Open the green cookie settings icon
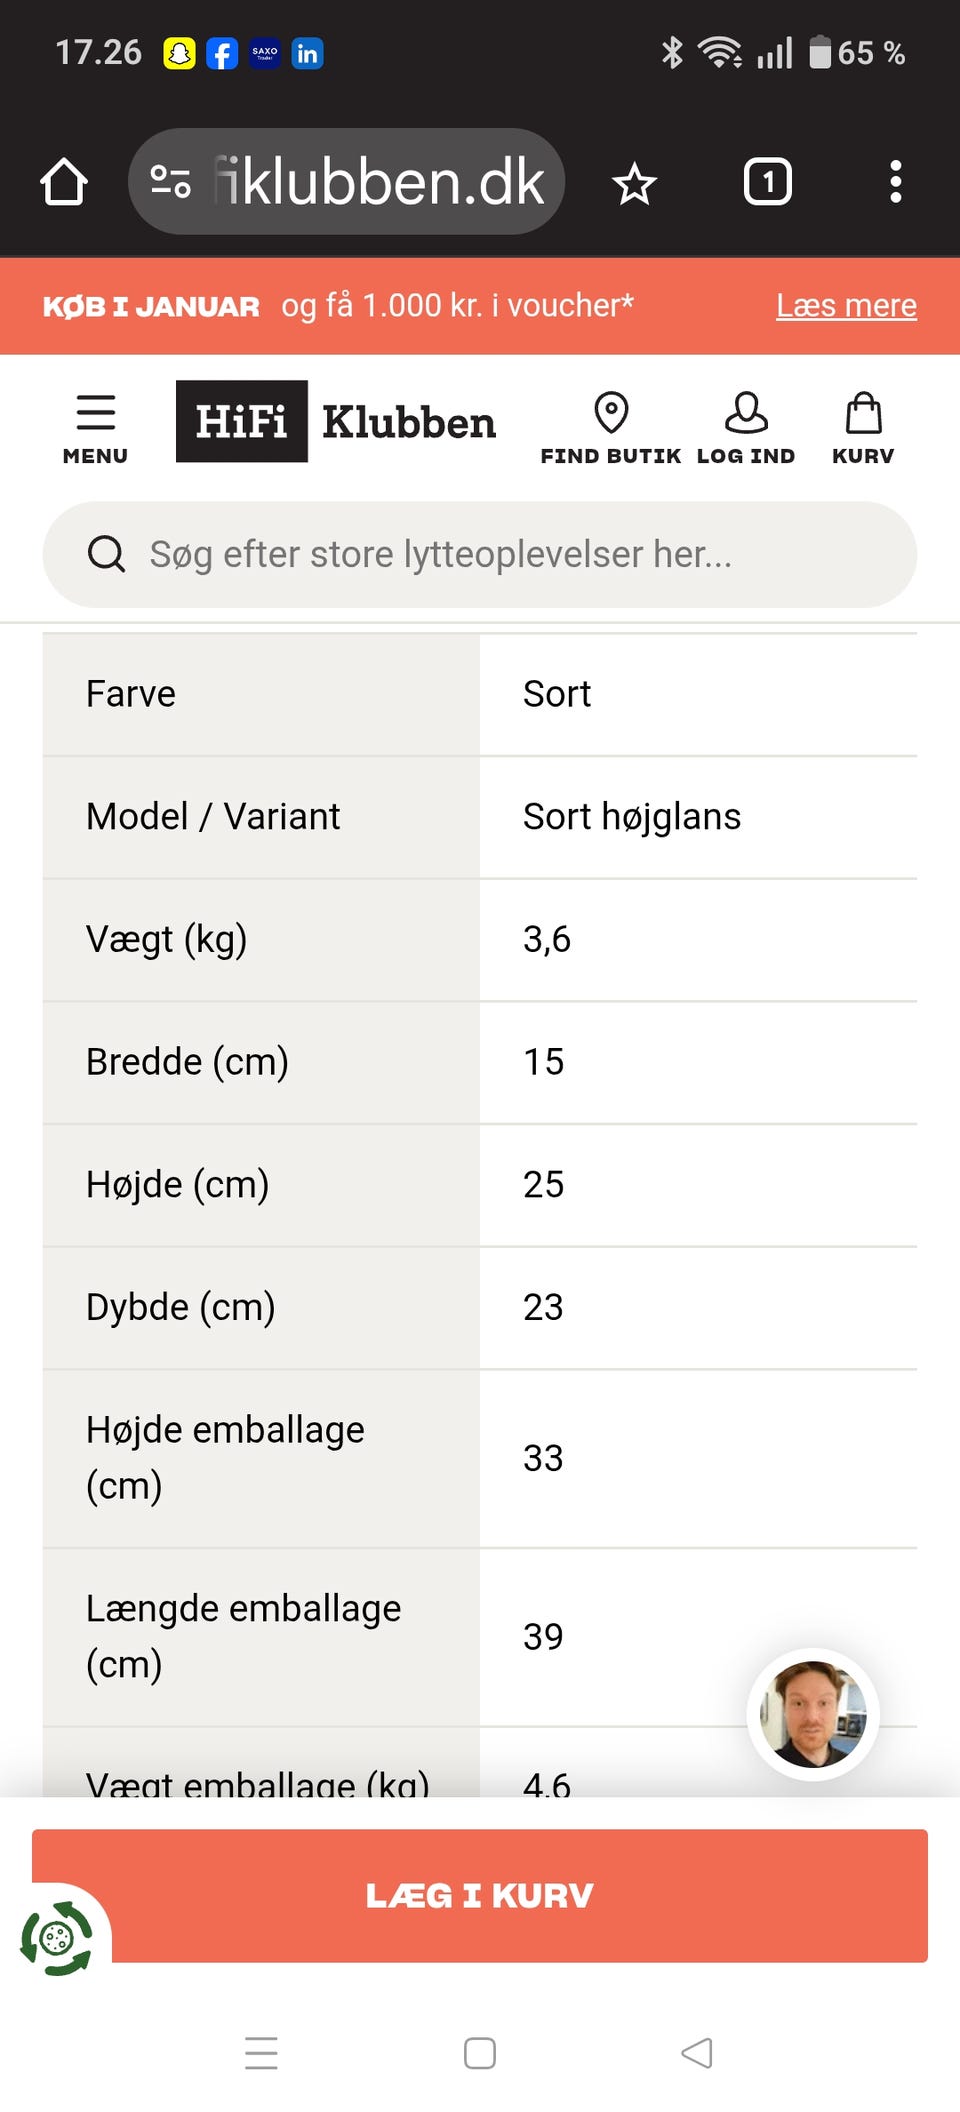This screenshot has width=960, height=2112. tap(56, 1938)
